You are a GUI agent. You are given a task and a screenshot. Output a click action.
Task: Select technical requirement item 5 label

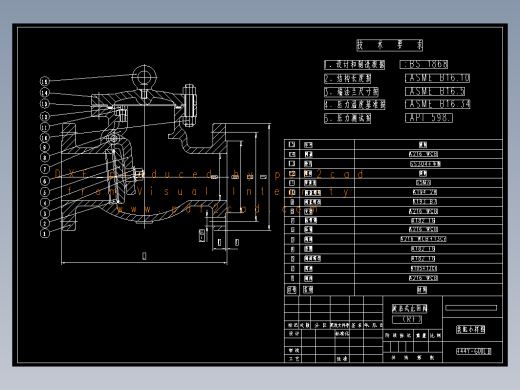[x=348, y=118]
